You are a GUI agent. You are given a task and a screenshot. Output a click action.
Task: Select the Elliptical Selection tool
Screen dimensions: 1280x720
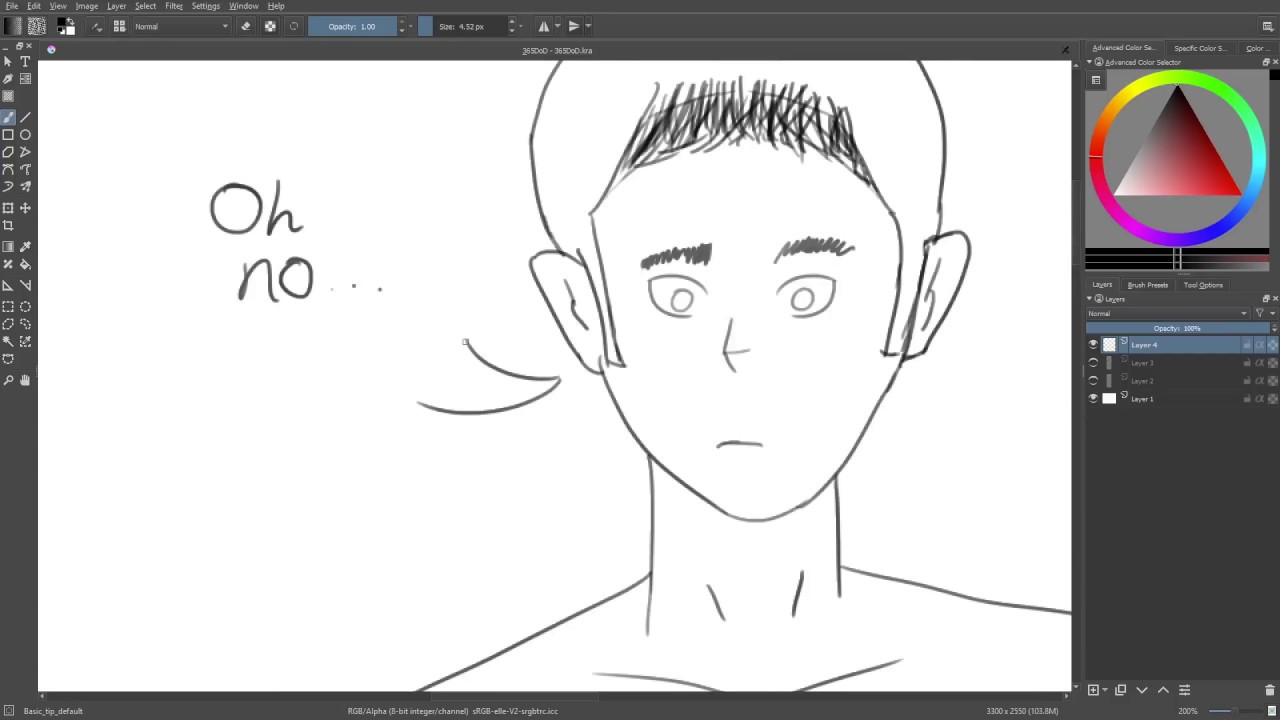click(25, 307)
